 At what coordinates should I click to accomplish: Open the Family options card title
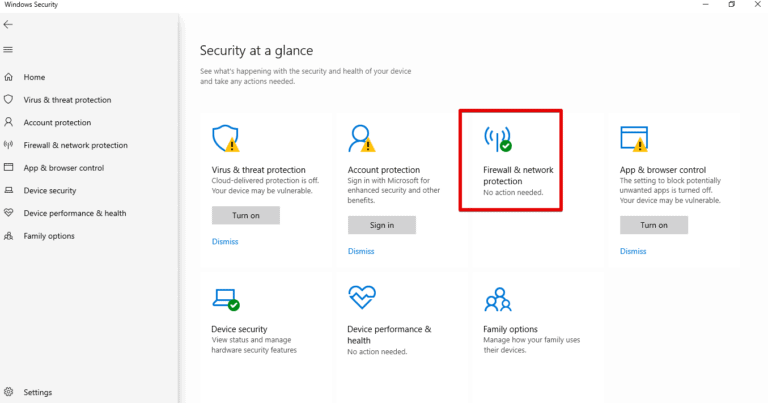[x=510, y=329]
